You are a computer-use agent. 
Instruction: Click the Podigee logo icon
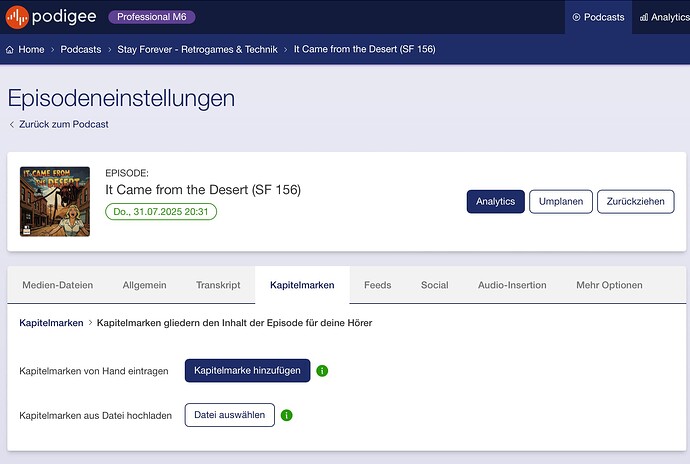[17, 17]
